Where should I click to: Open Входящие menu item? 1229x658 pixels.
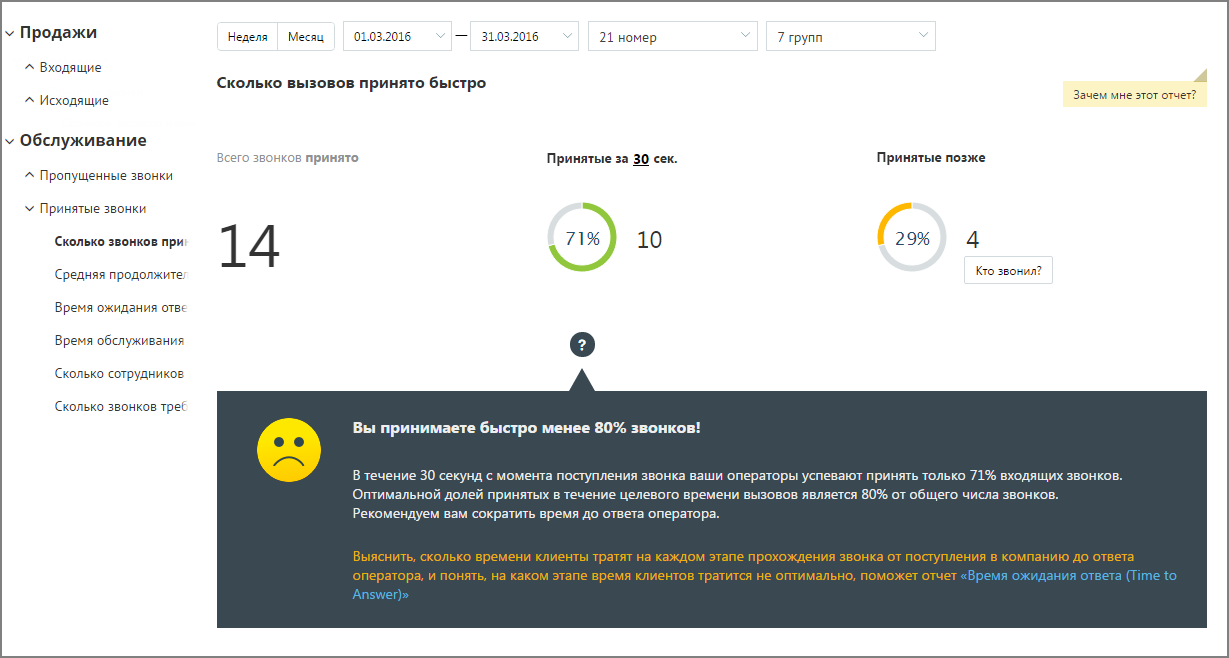[x=70, y=68]
